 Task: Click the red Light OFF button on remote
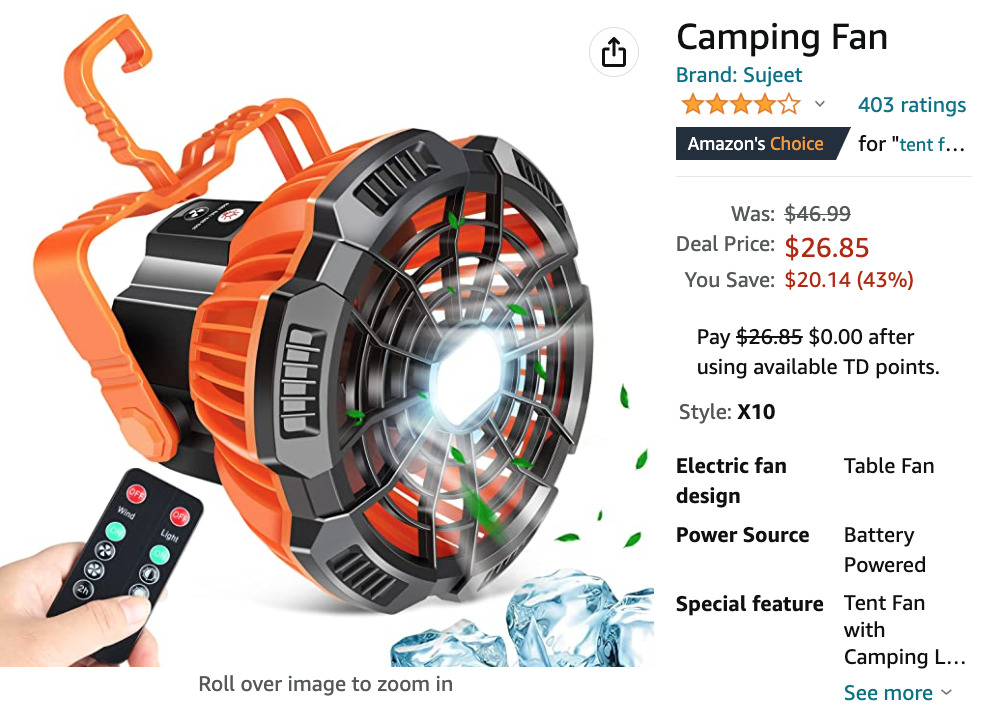[180, 516]
